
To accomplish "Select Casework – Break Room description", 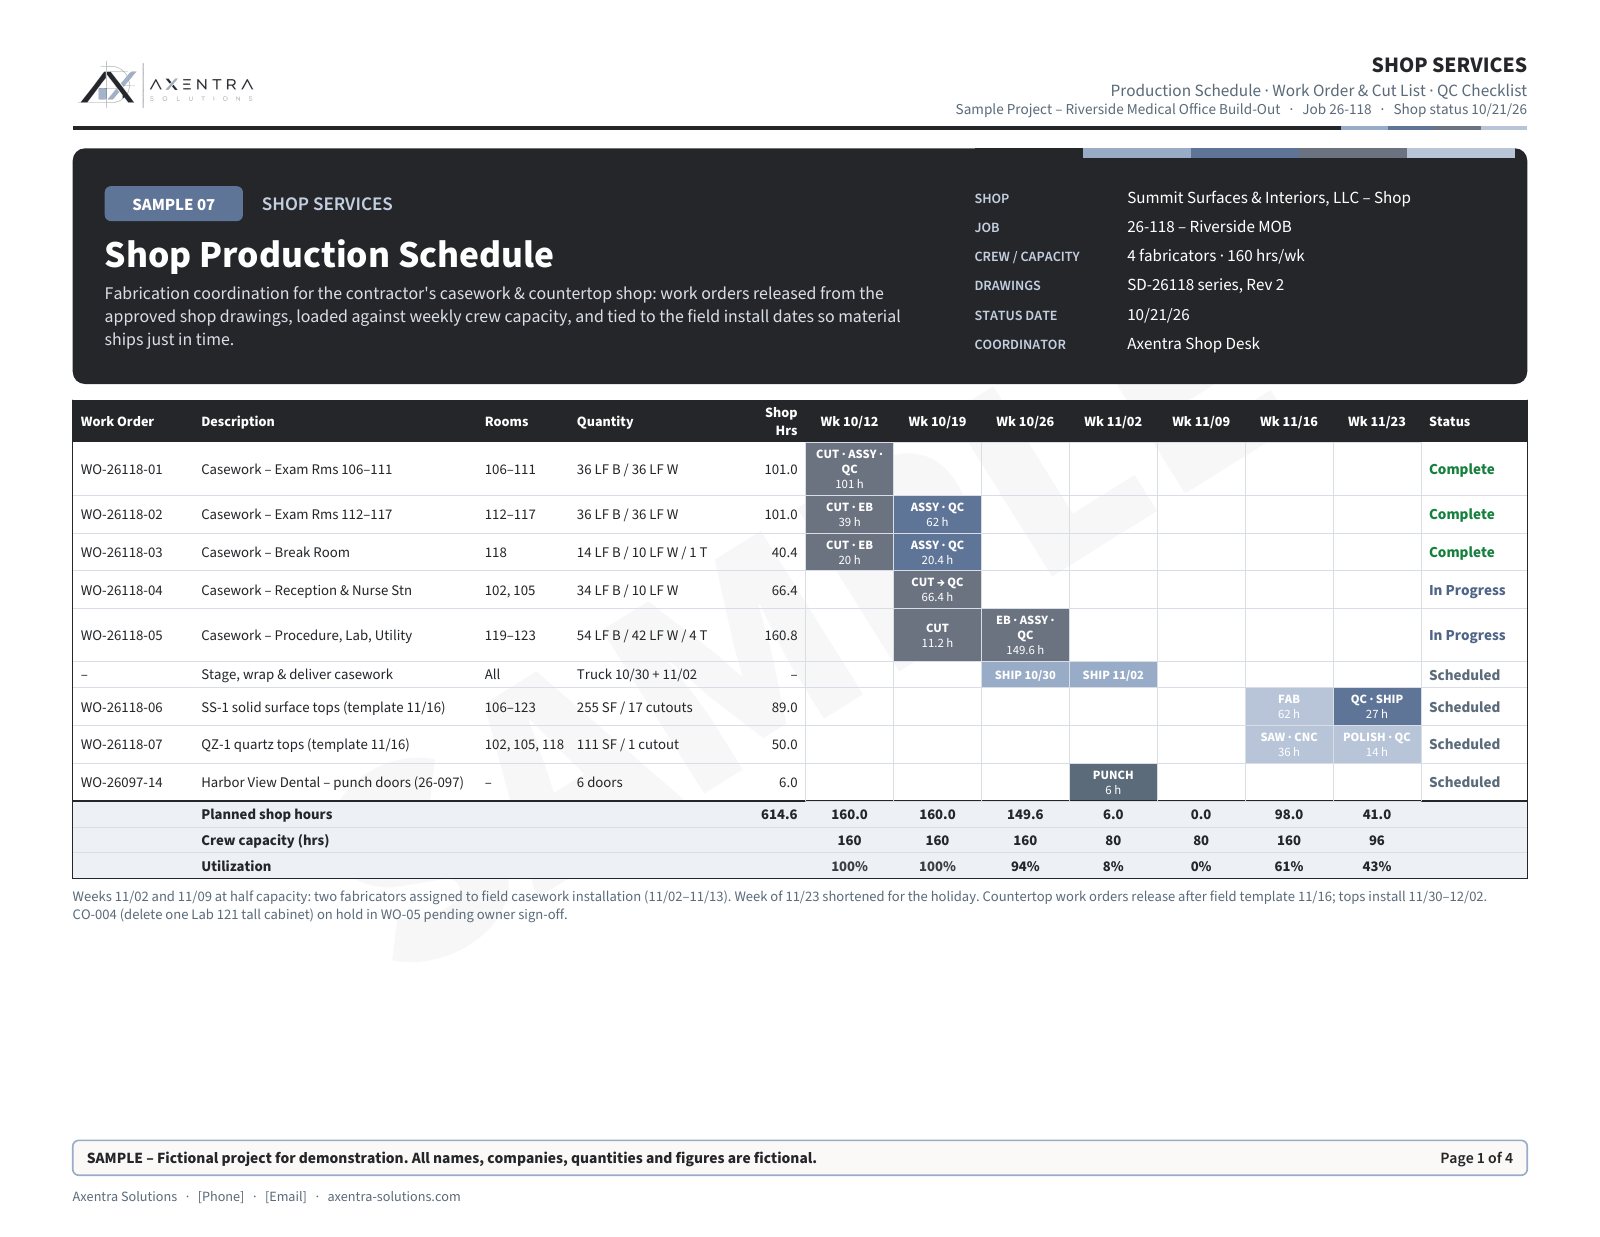I will (275, 552).
